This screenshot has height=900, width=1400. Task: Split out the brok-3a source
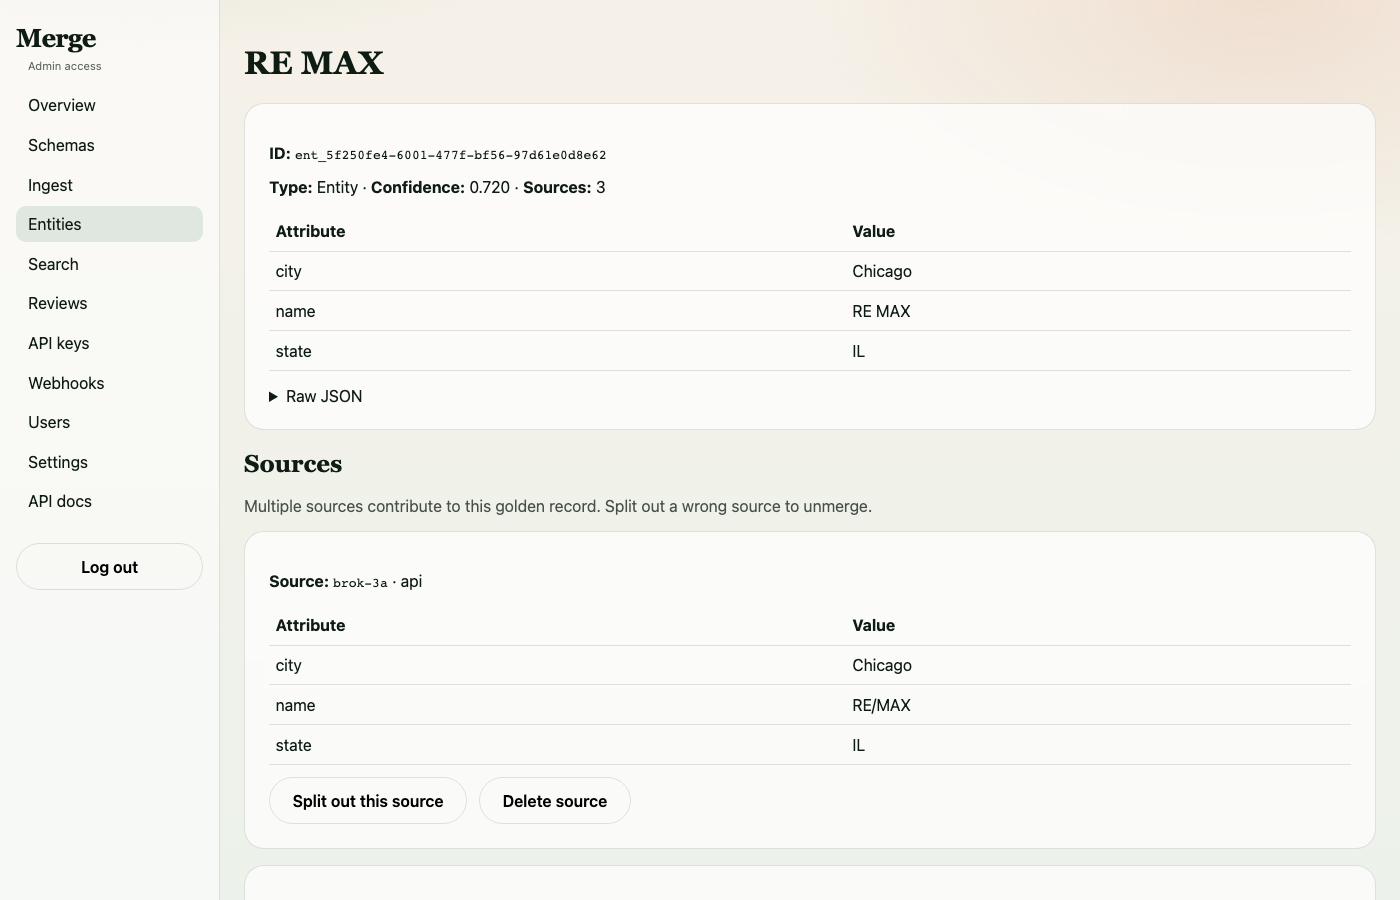click(368, 801)
